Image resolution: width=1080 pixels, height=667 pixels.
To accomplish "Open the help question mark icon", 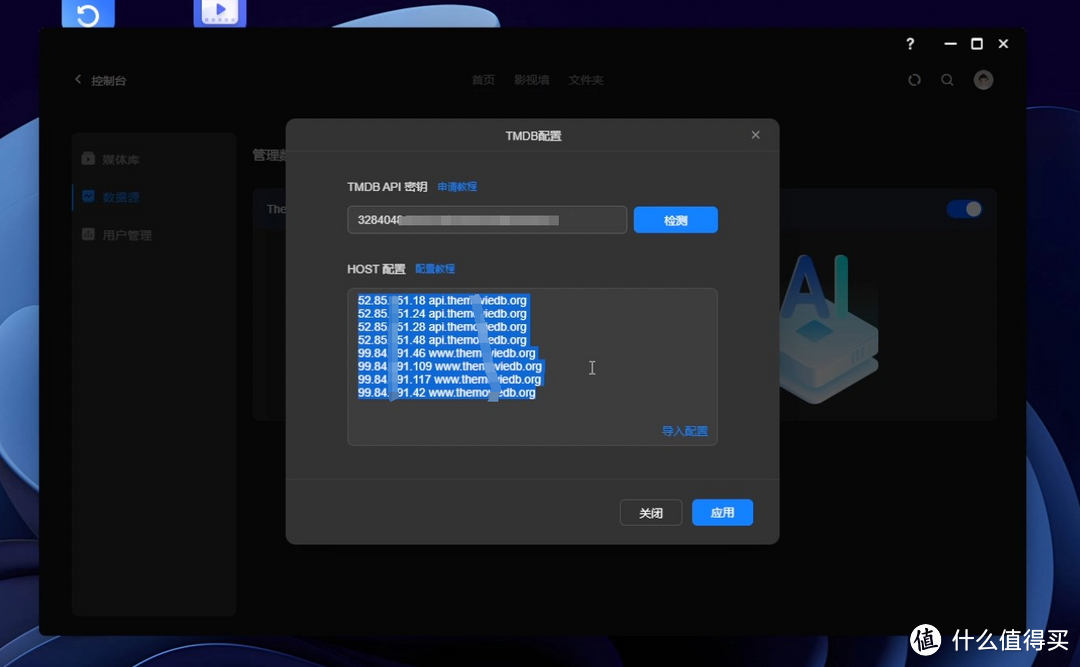I will [x=910, y=44].
